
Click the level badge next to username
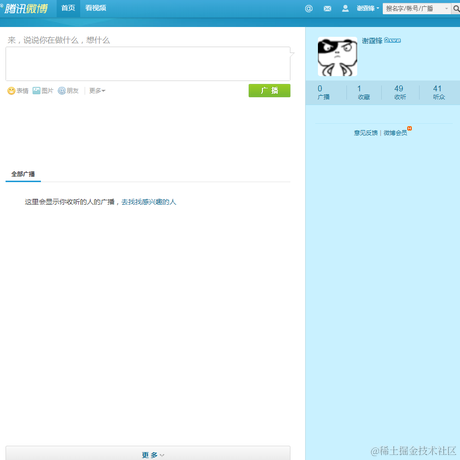(x=392, y=40)
